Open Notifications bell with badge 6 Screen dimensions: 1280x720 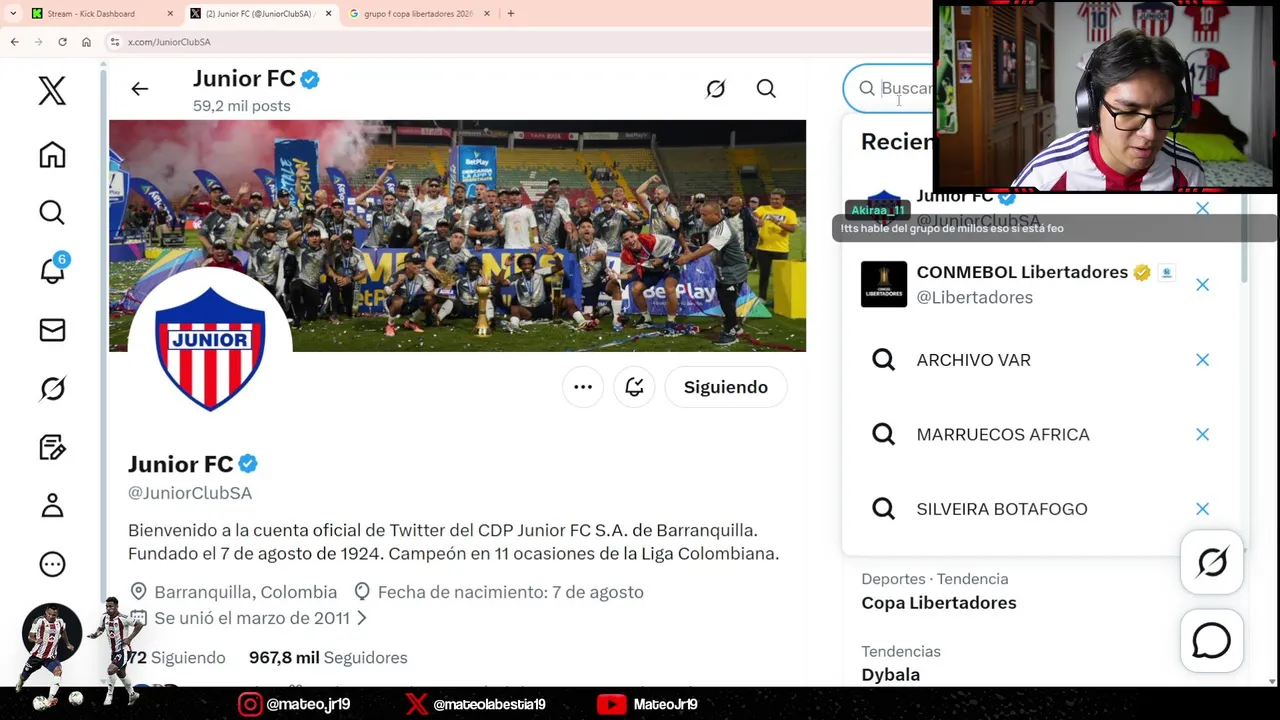(52, 270)
